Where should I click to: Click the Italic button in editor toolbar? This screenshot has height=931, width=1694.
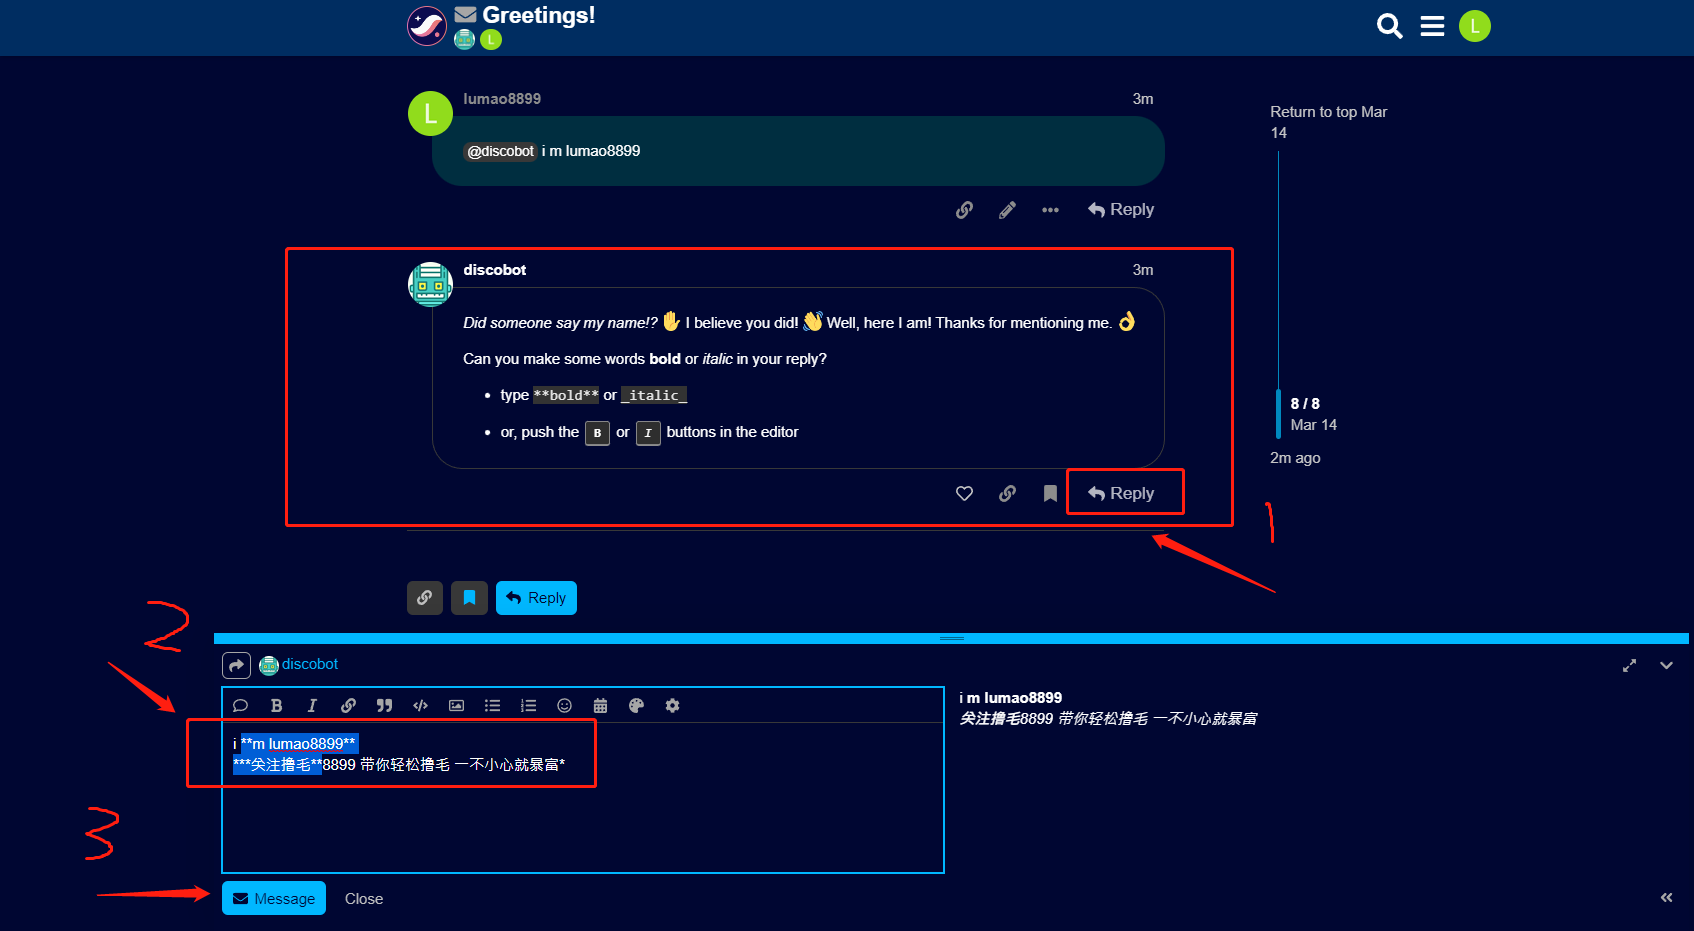tap(312, 705)
